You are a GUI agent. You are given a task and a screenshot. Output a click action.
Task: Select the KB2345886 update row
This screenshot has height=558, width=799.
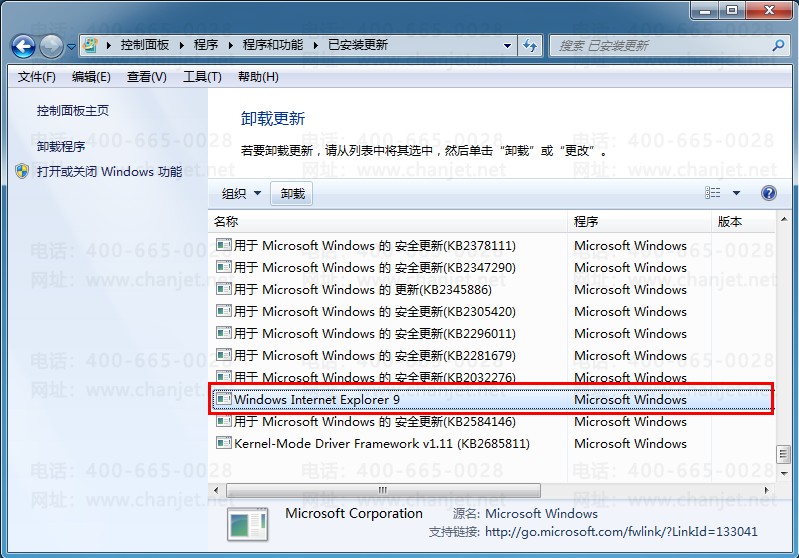492,289
